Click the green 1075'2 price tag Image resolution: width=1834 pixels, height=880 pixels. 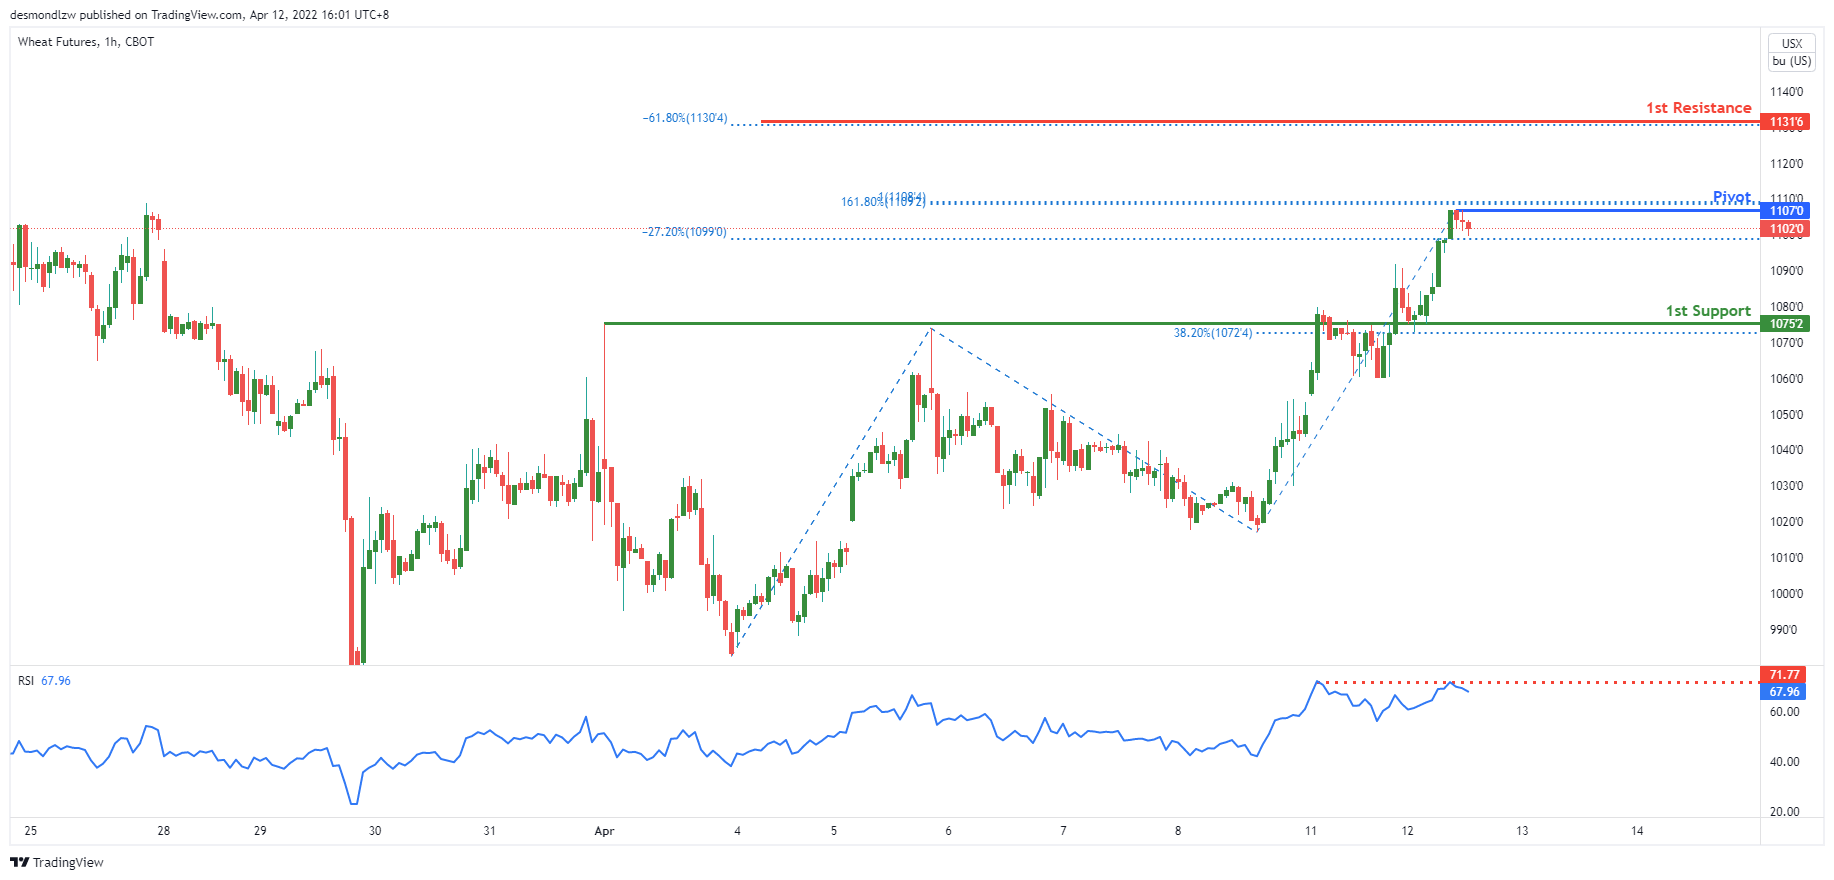tap(1786, 324)
